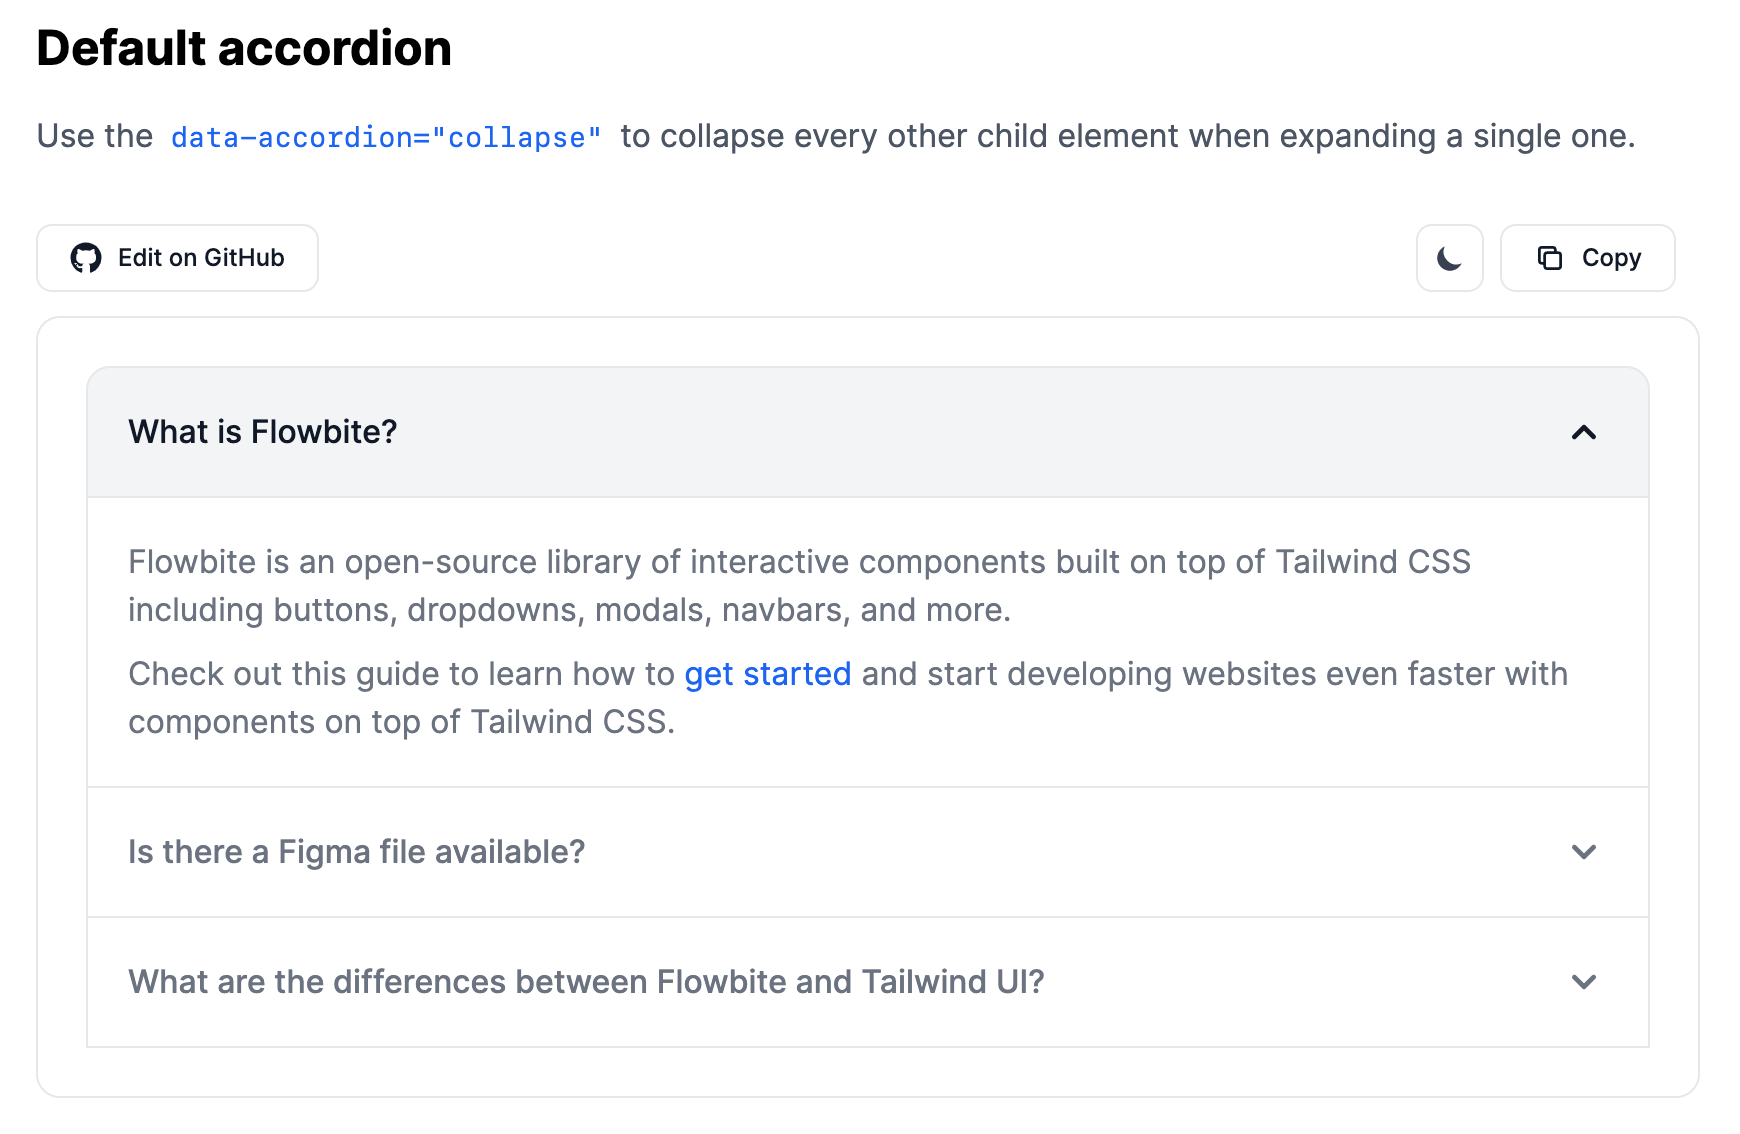This screenshot has width=1740, height=1134.
Task: Click the data-accordion="collapse" code snippet
Action: [x=386, y=137]
